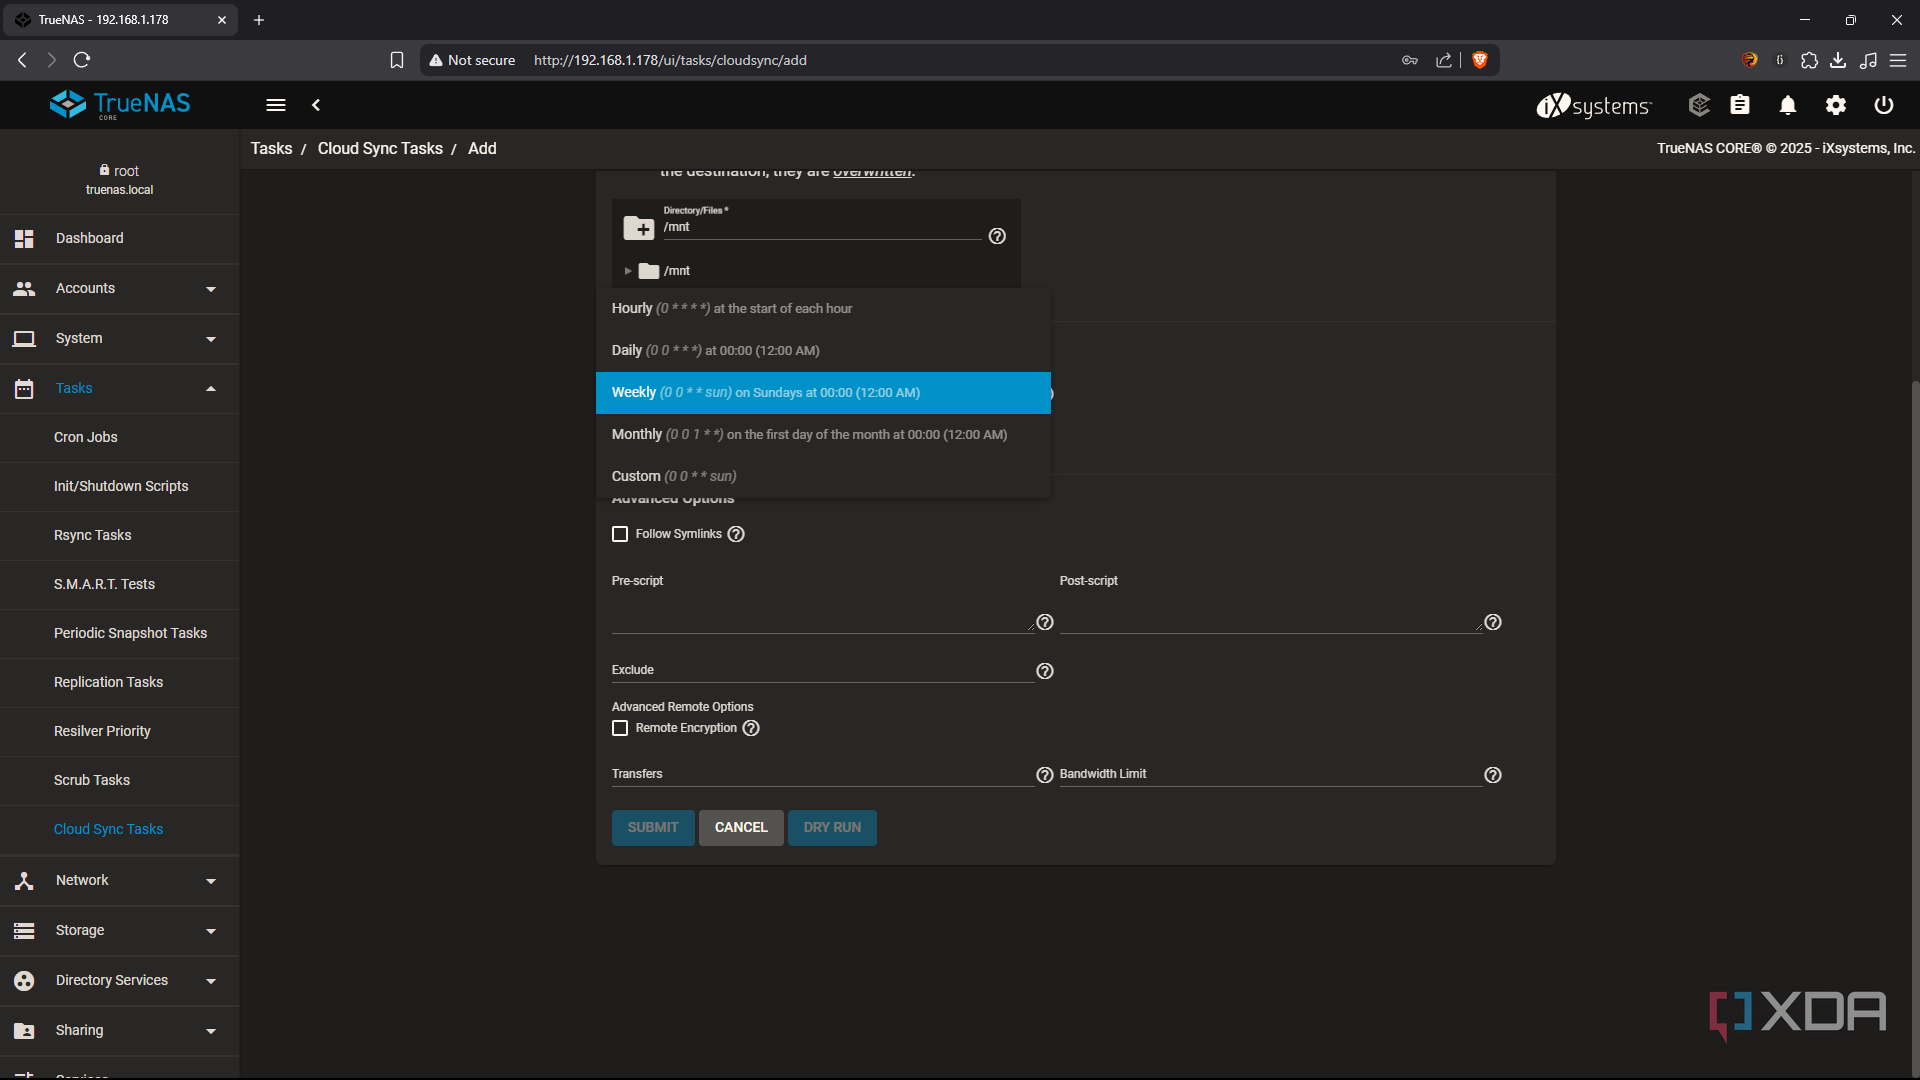Viewport: 1920px width, 1080px height.
Task: Open Replication Tasks page
Action: [120, 683]
